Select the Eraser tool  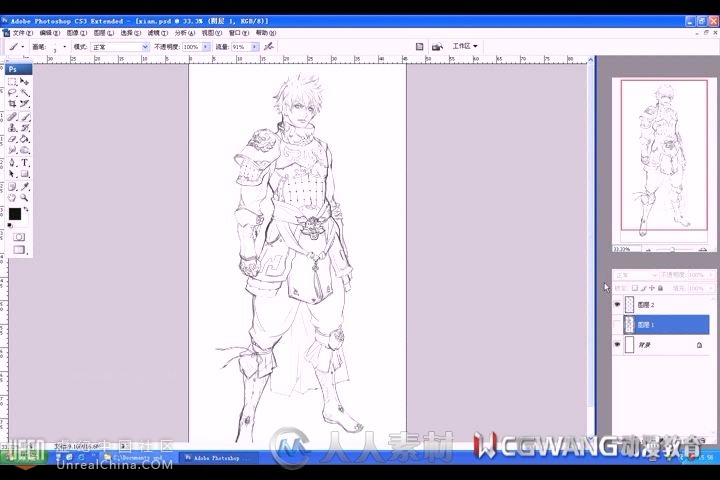pos(13,139)
